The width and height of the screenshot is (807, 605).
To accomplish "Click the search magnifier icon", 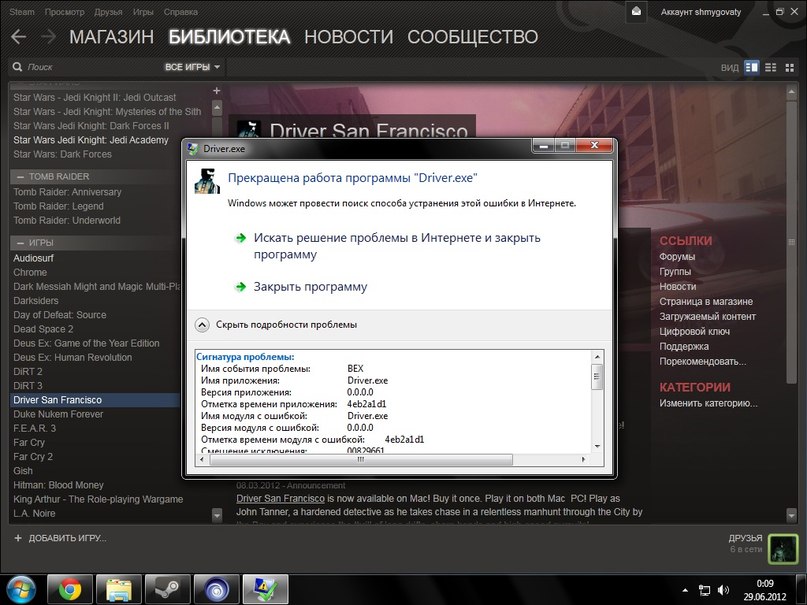I will (x=17, y=67).
